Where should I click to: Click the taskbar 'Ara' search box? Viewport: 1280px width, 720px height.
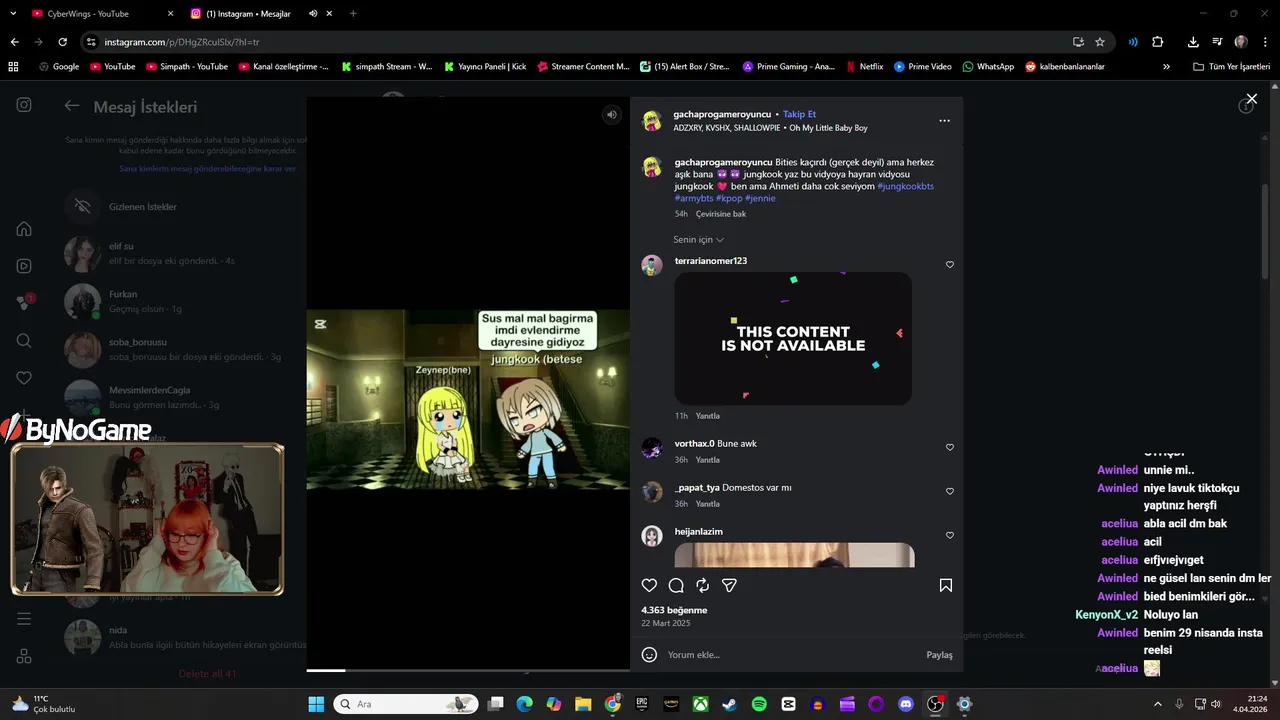click(x=405, y=704)
